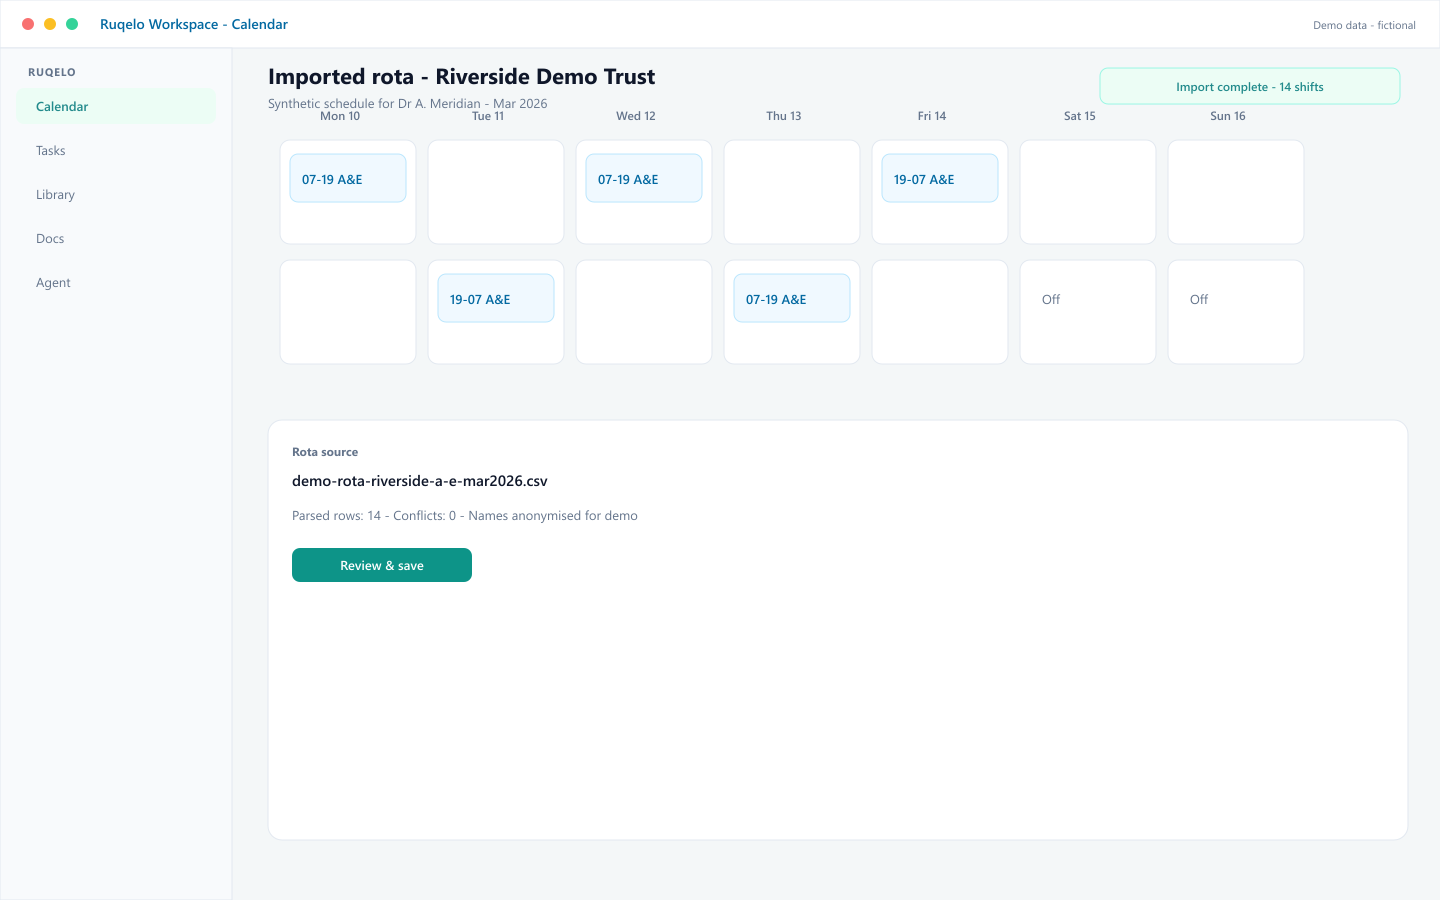Select the 'Fri 14' day header
The width and height of the screenshot is (1440, 900).
click(932, 116)
